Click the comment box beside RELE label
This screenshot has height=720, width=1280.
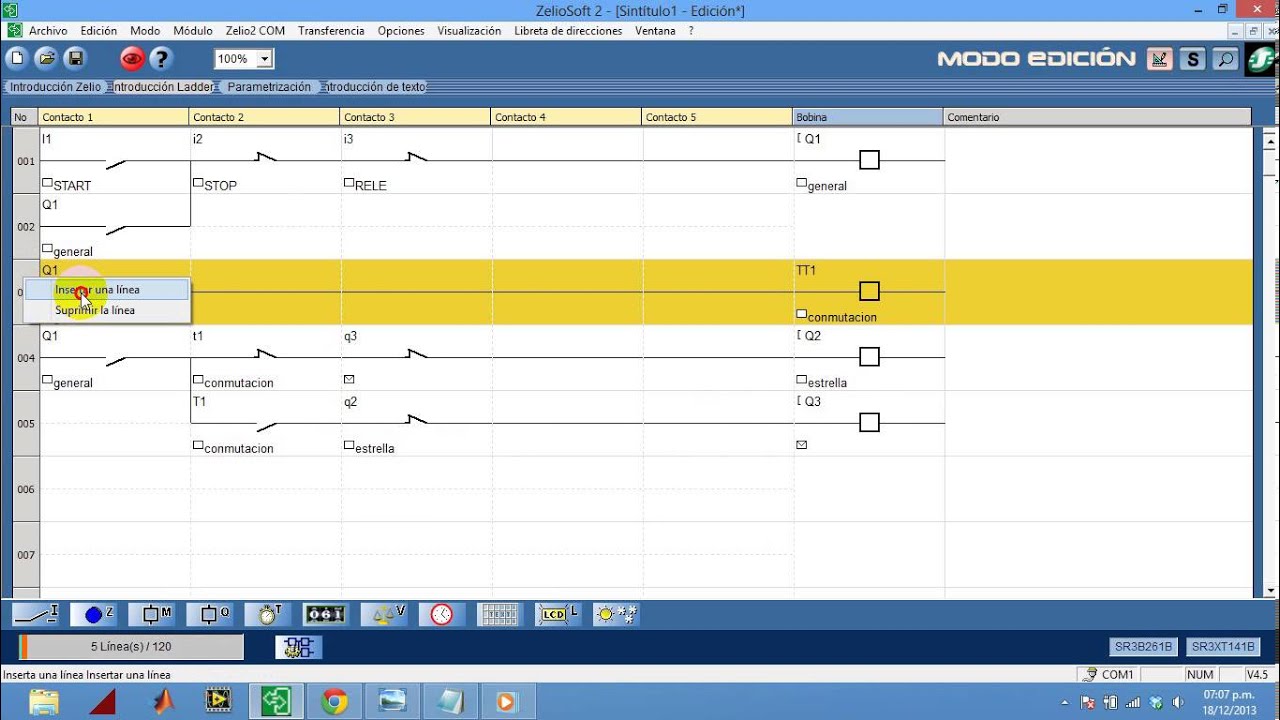click(349, 183)
